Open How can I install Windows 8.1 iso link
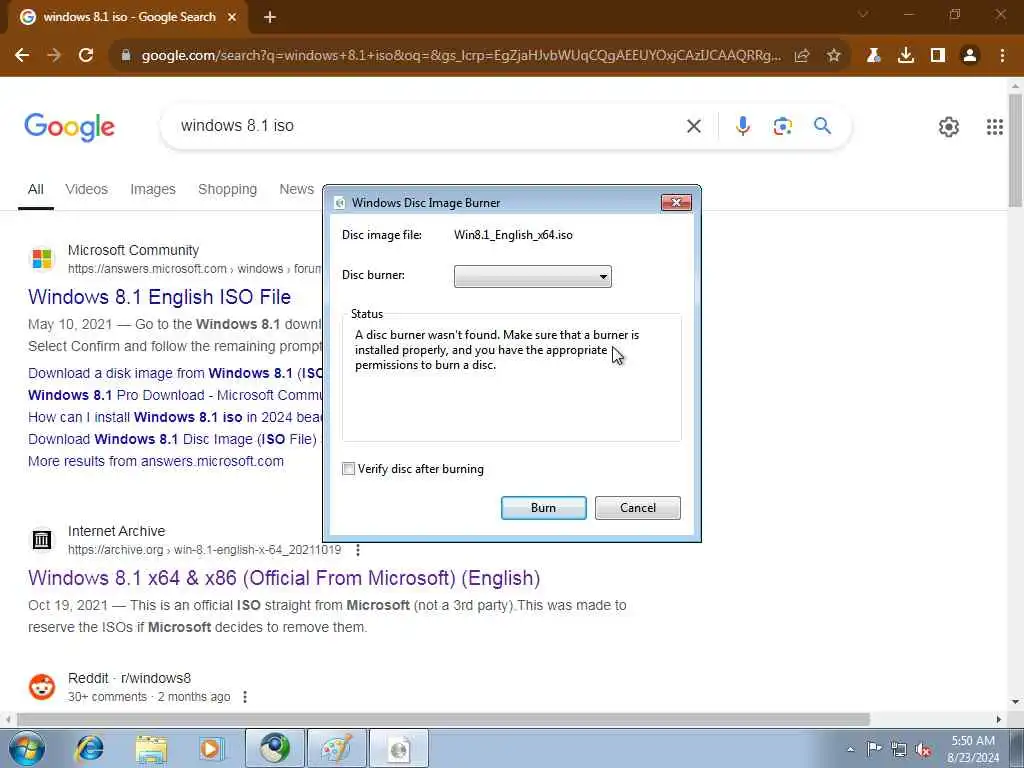 175,417
